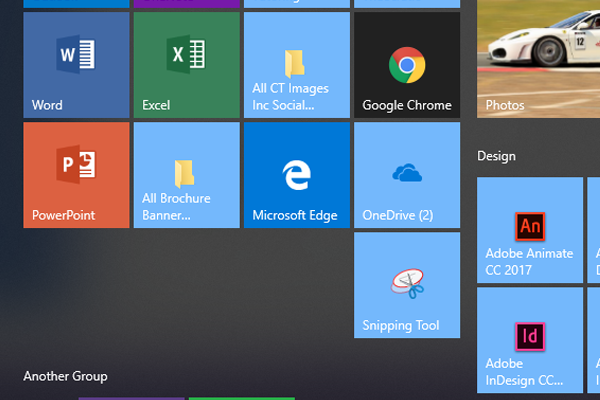Image resolution: width=600 pixels, height=400 pixels.
Task: Start PowerPoint from its tile
Action: tap(77, 175)
